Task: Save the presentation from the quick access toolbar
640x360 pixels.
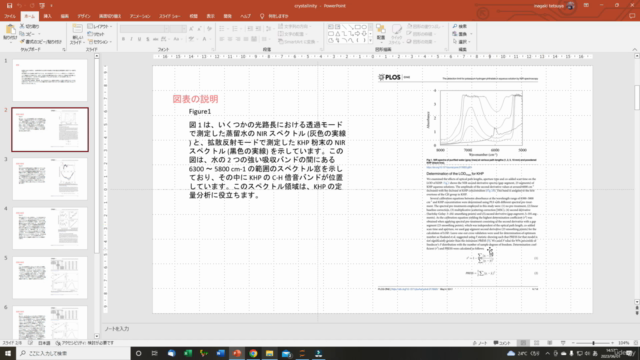Action: pyautogui.click(x=9, y=6)
